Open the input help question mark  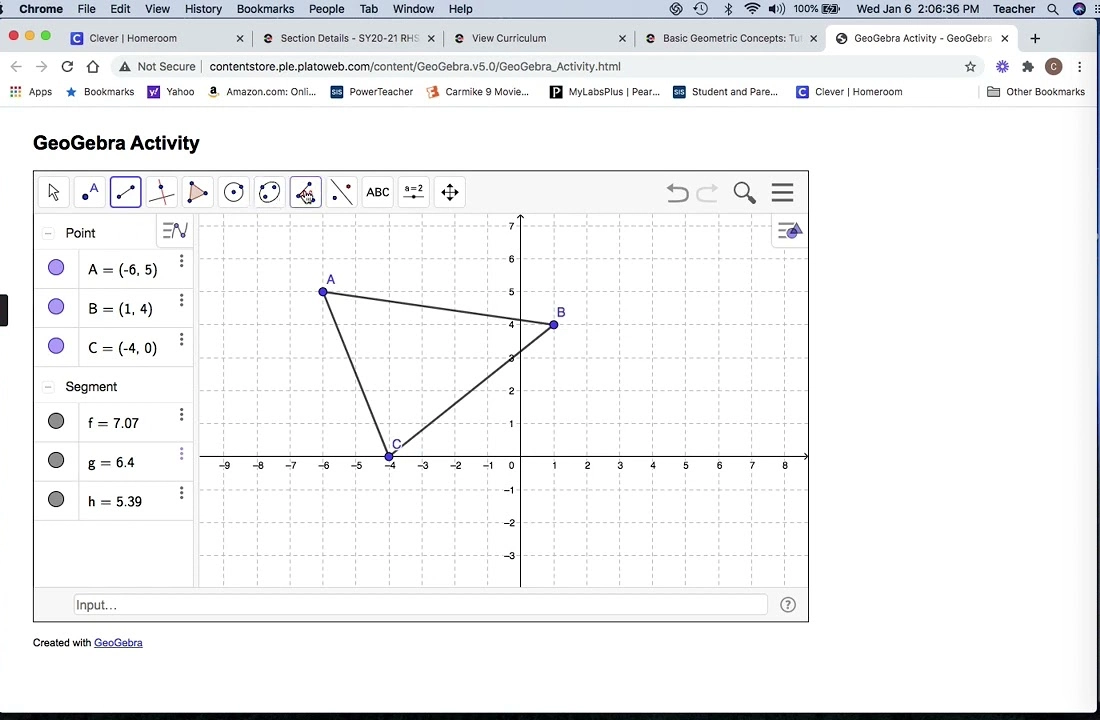click(x=788, y=605)
